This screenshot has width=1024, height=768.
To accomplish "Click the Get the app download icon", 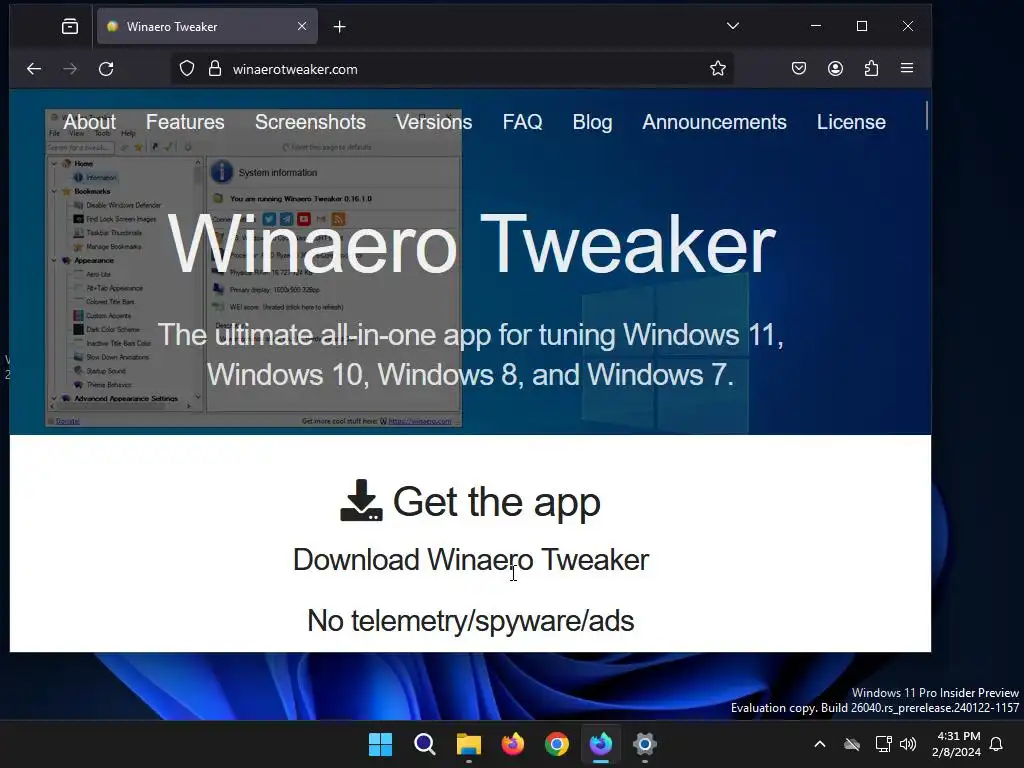I will click(x=361, y=501).
